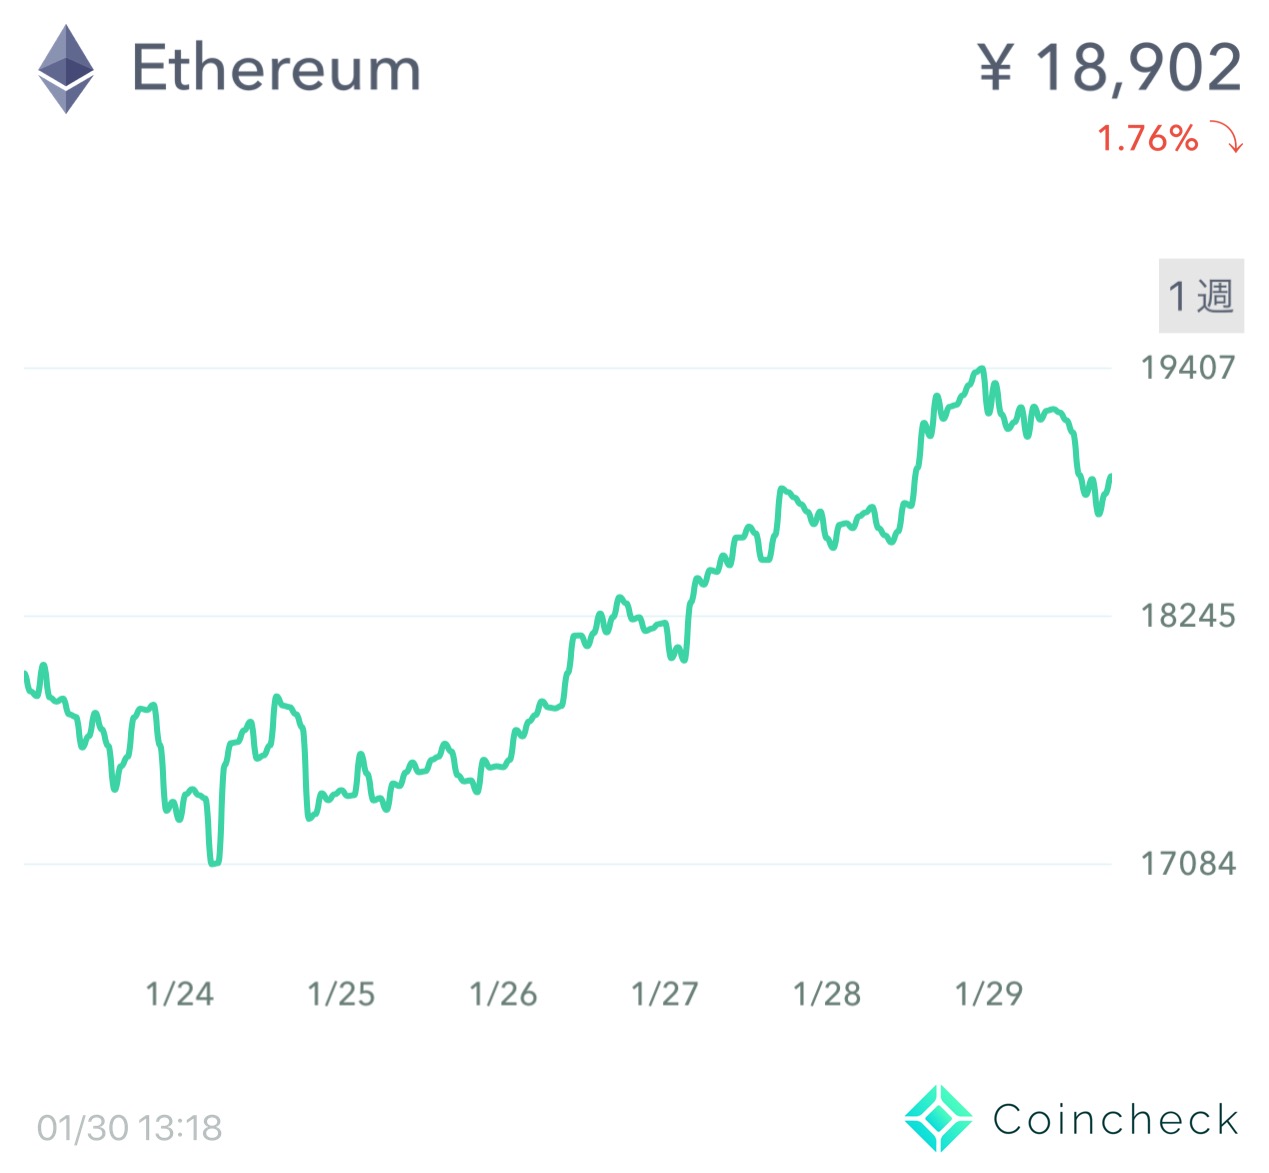This screenshot has width=1269, height=1173.
Task: Click the 19407 price axis label
Action: pyautogui.click(x=1188, y=368)
